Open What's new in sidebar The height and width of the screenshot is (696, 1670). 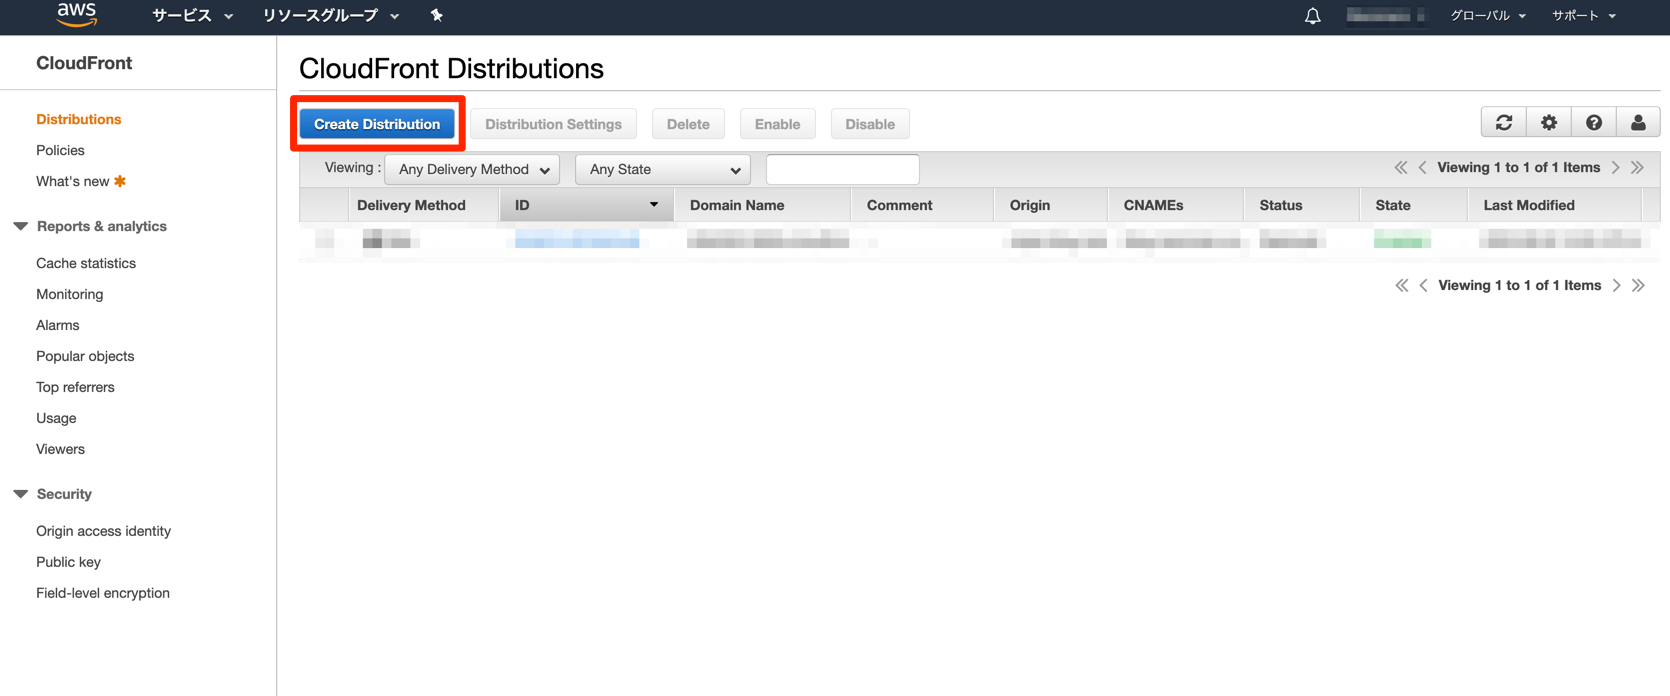click(72, 181)
